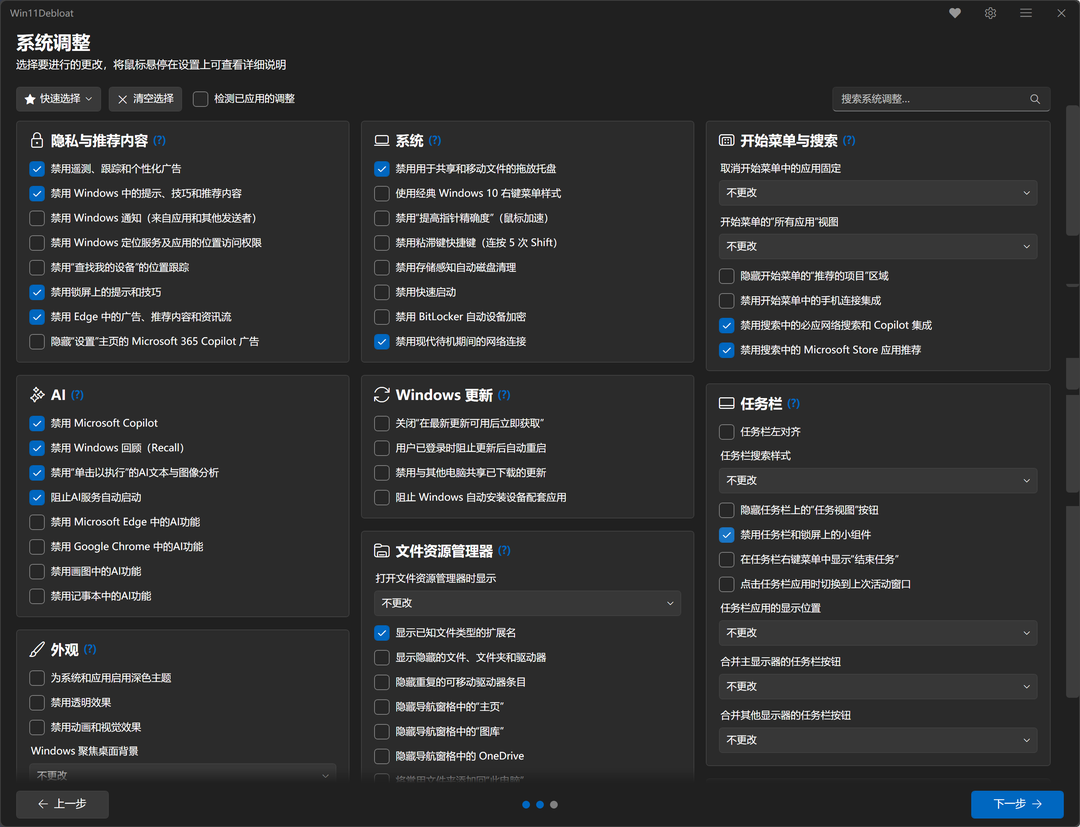Click help icon next to AI heading

pyautogui.click(x=77, y=395)
